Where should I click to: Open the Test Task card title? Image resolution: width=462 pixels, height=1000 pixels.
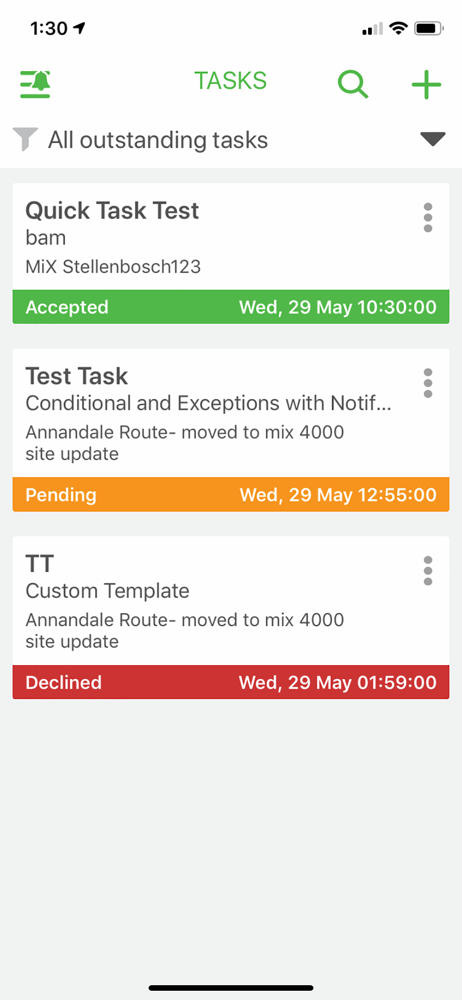[77, 376]
